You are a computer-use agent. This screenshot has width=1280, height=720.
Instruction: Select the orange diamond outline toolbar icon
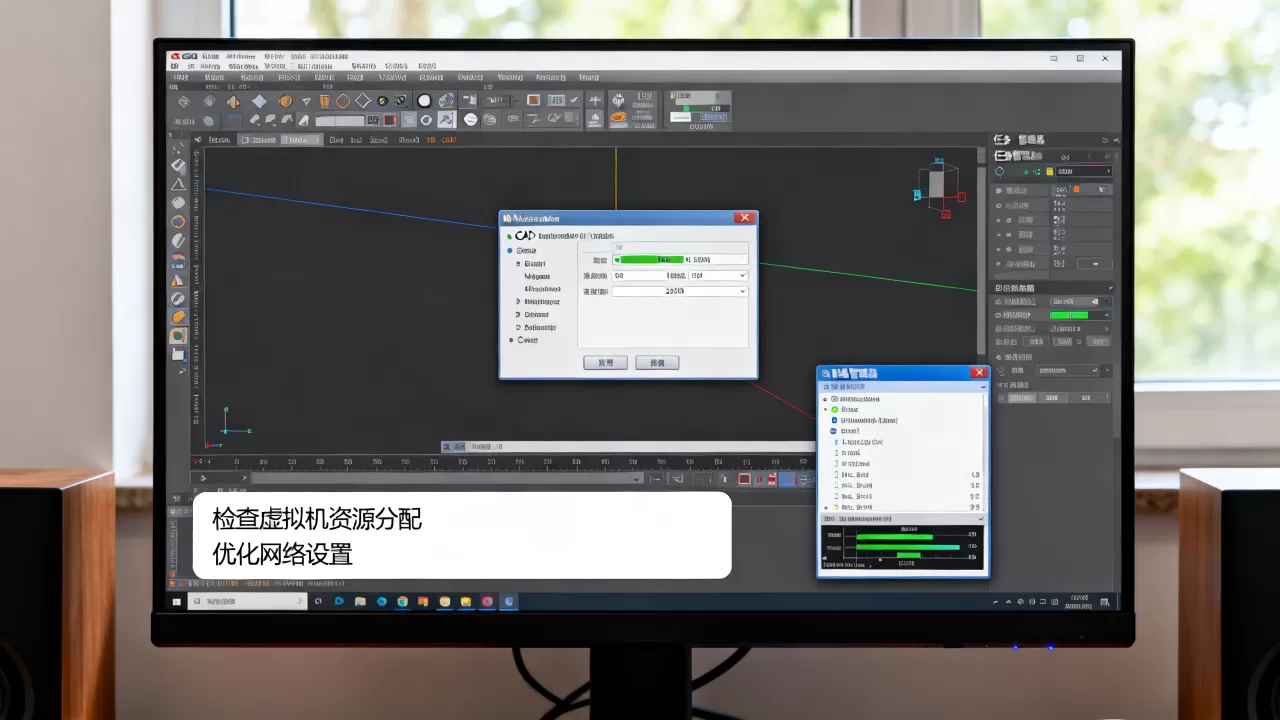[342, 101]
